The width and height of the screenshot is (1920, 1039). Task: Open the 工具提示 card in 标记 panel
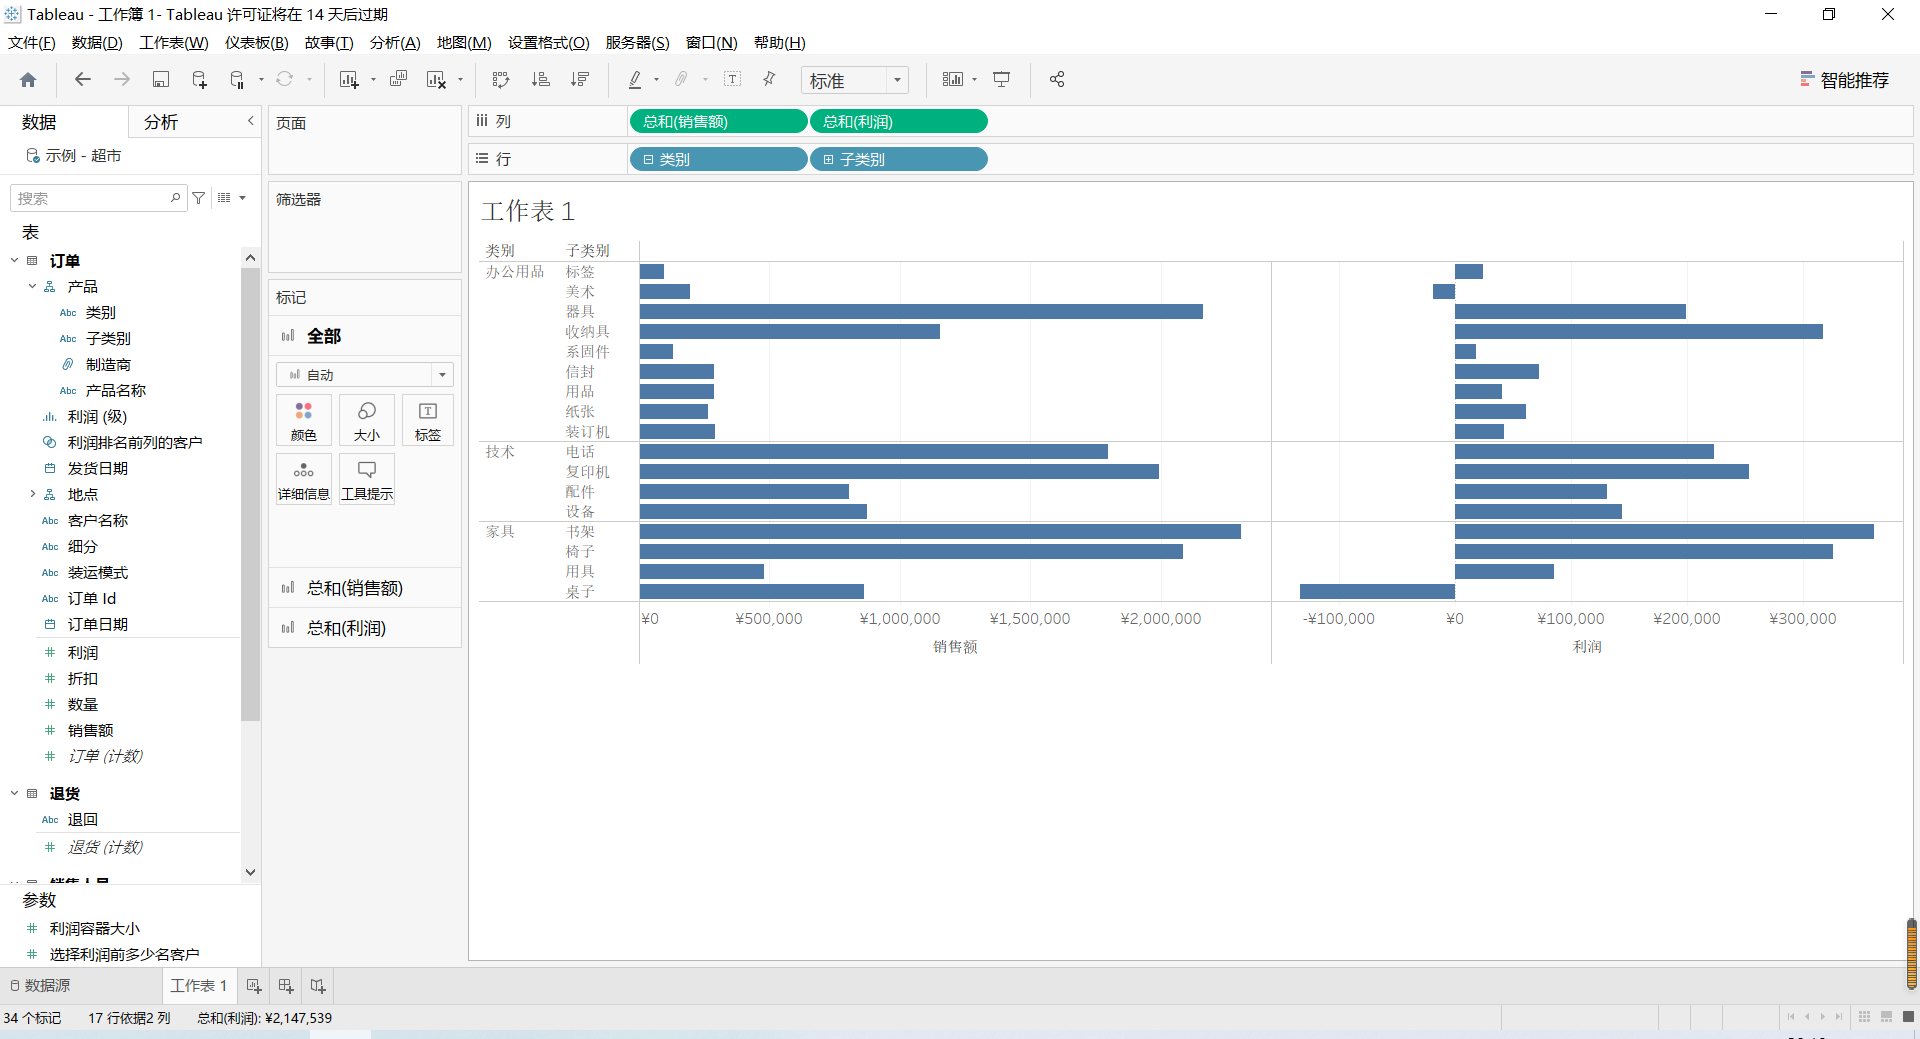coord(366,478)
